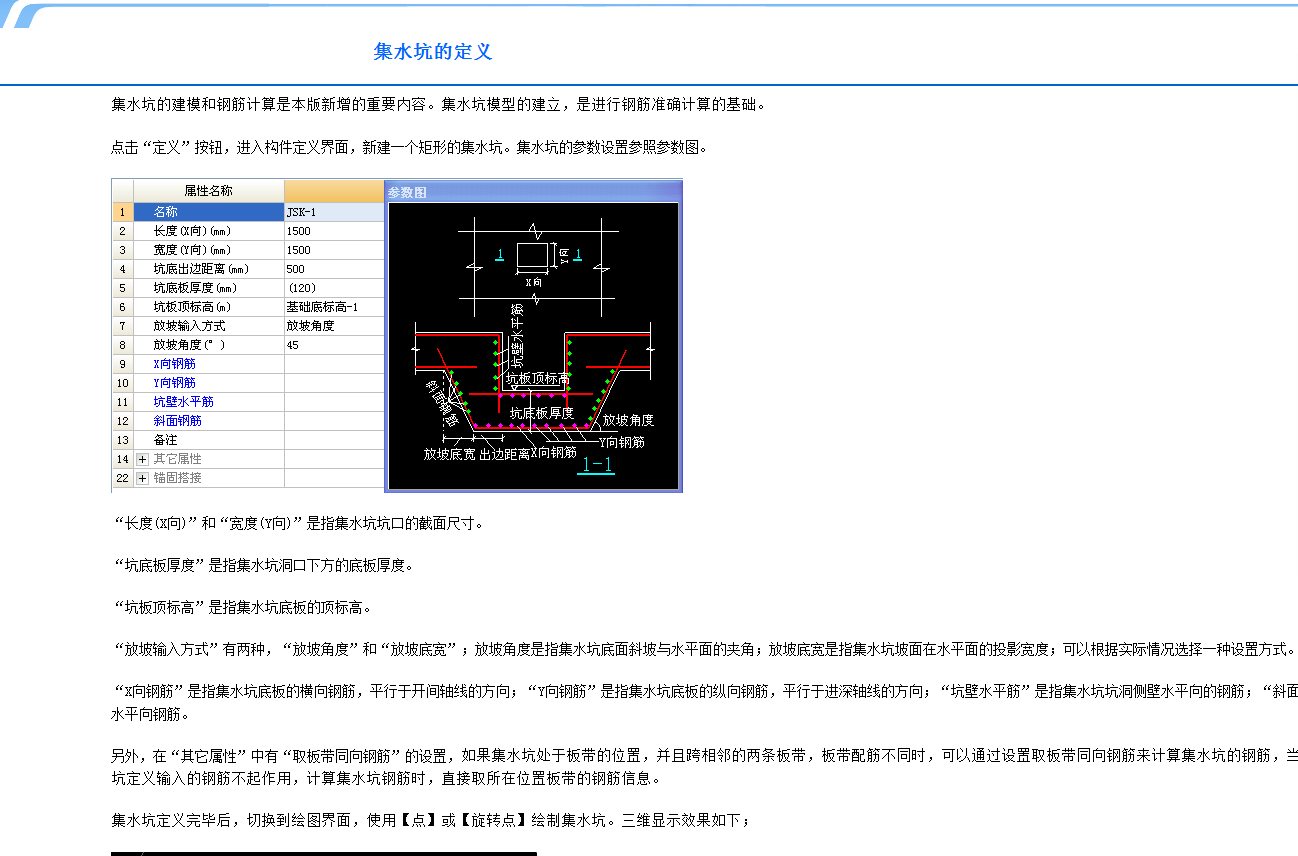Click the vertical 坑壁水平筋 diagram label
Image resolution: width=1298 pixels, height=856 pixels.
pos(517,338)
